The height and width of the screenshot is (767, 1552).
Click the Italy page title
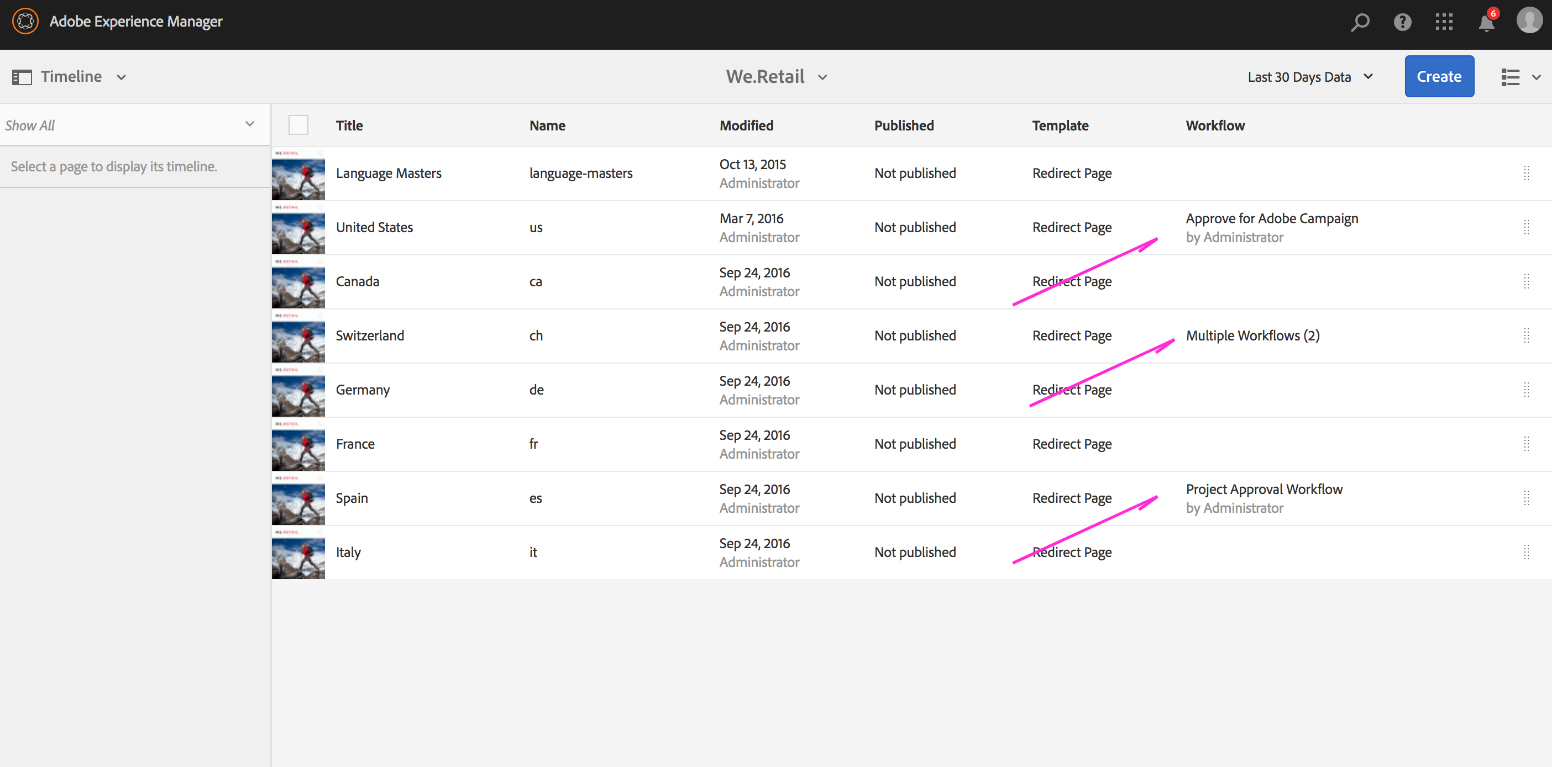pyautogui.click(x=348, y=552)
